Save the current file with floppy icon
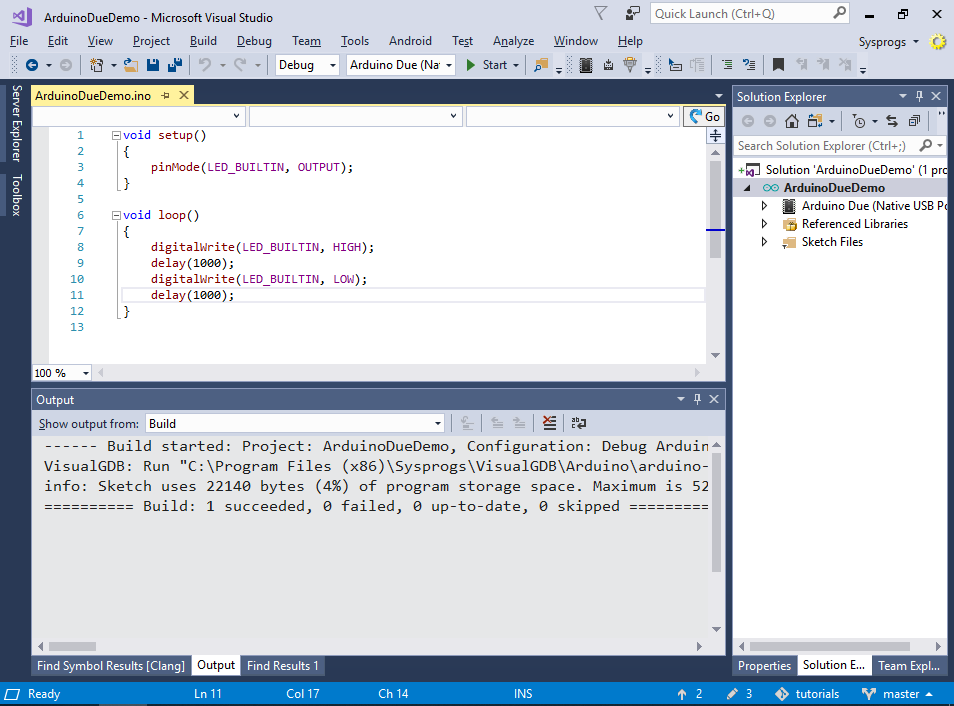The width and height of the screenshot is (954, 706). tap(153, 65)
